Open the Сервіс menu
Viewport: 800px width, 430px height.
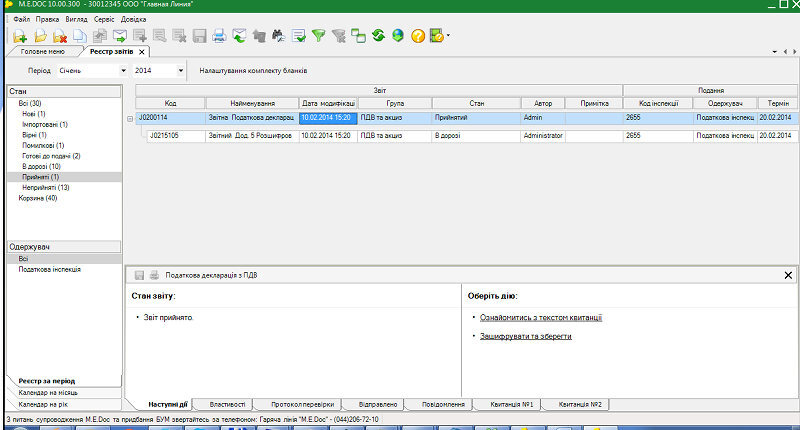(104, 19)
